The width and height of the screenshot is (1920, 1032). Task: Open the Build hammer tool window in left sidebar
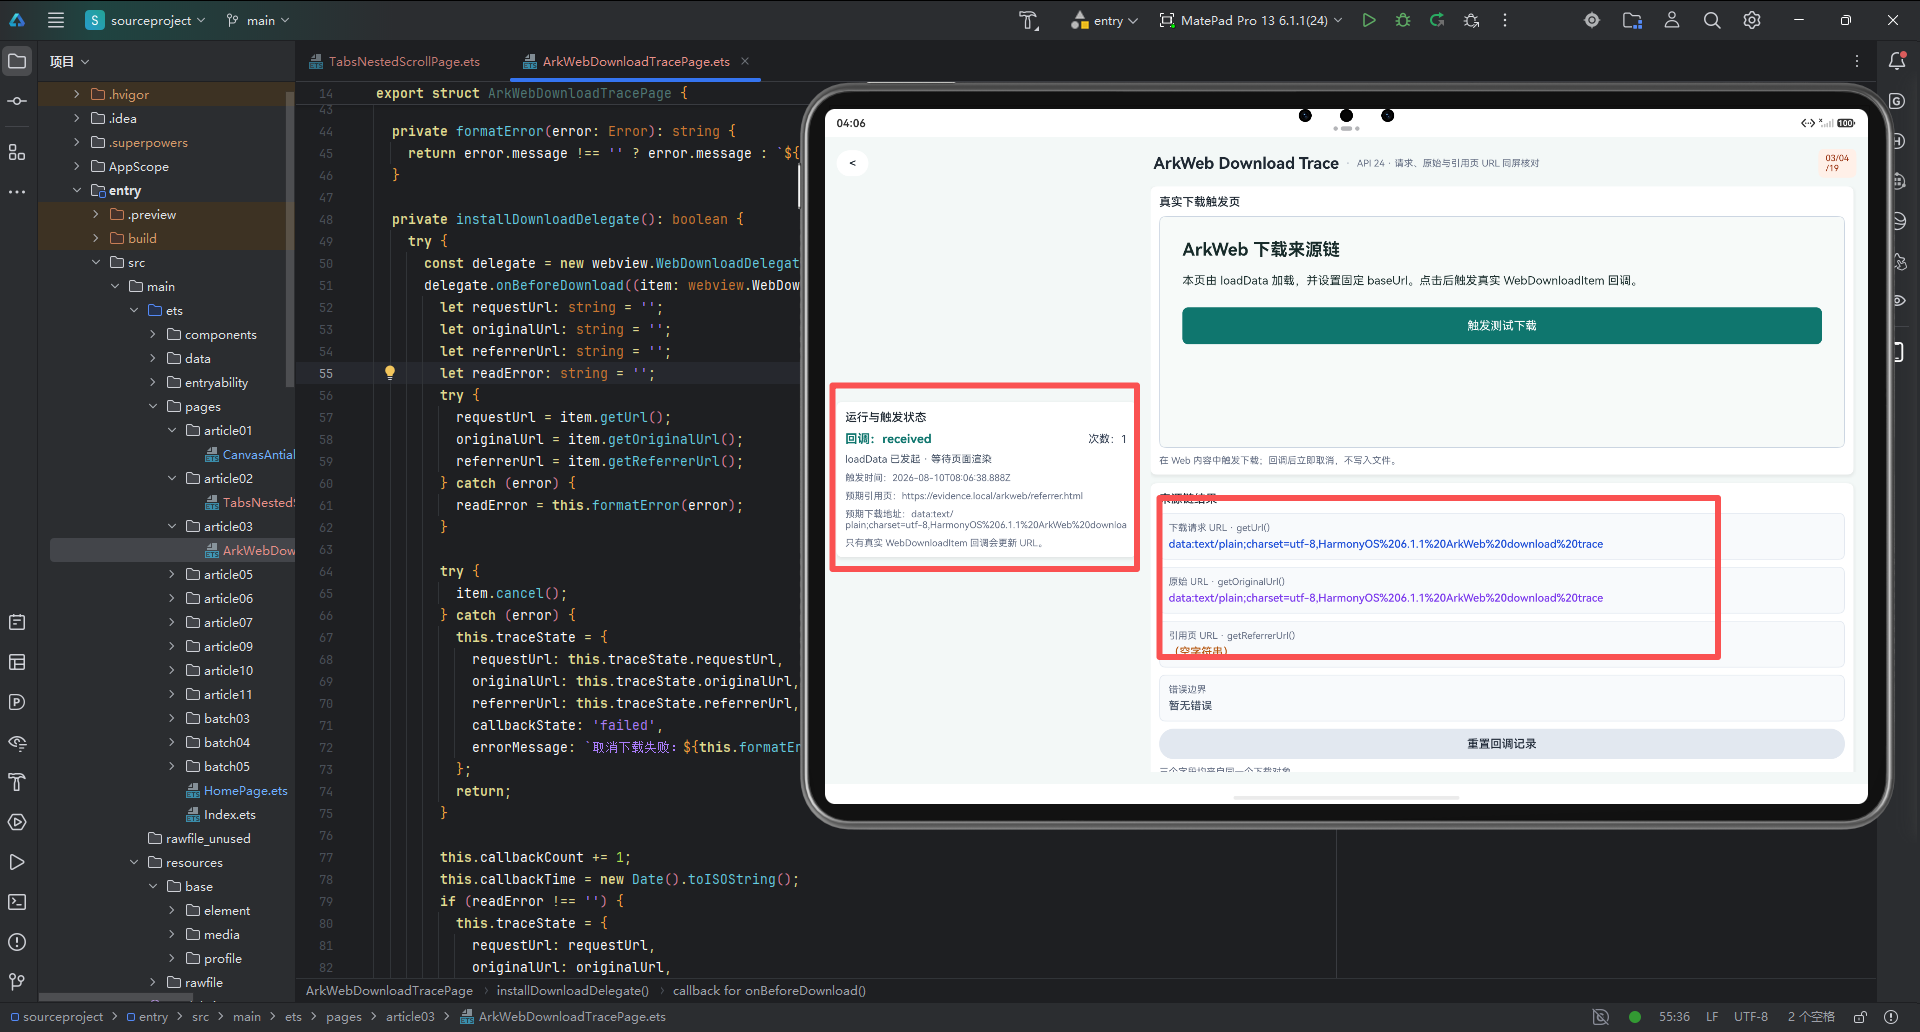point(17,782)
